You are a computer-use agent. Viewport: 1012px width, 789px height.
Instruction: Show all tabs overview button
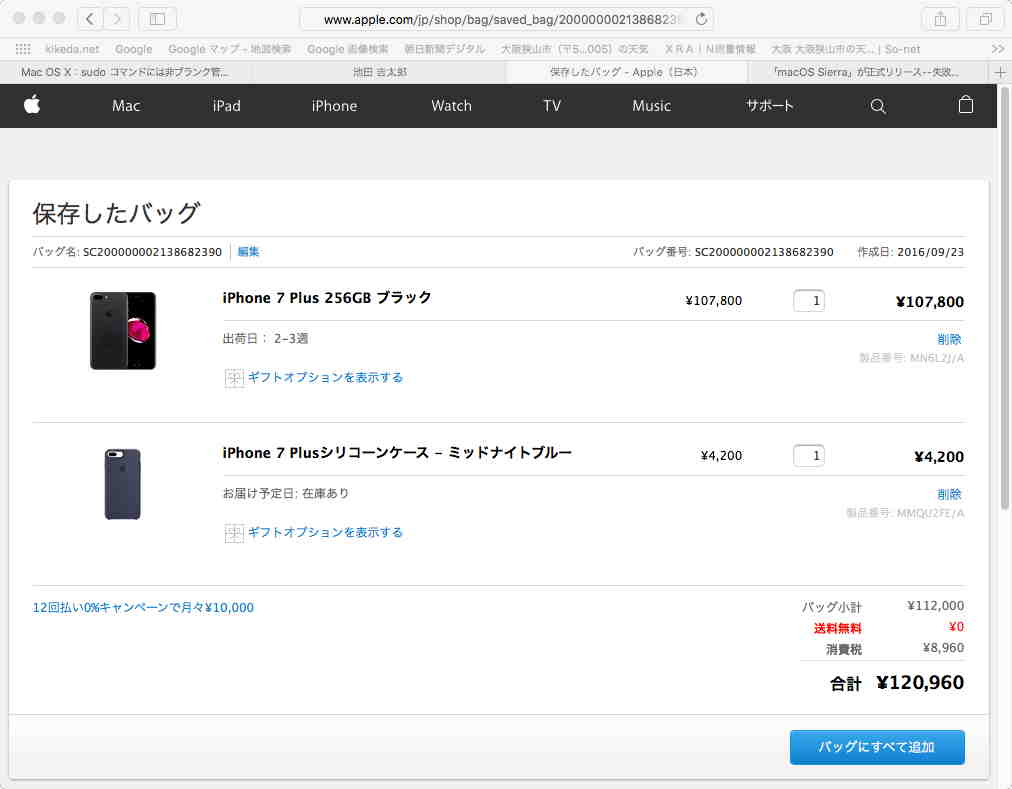click(985, 19)
